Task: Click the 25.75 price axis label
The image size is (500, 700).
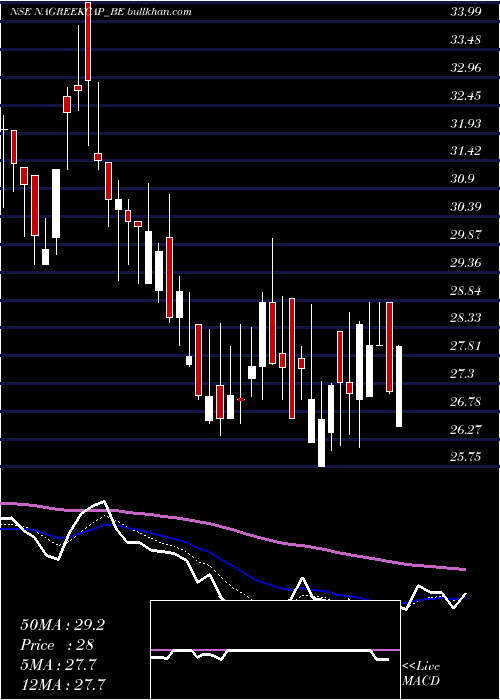Action: pos(466,457)
